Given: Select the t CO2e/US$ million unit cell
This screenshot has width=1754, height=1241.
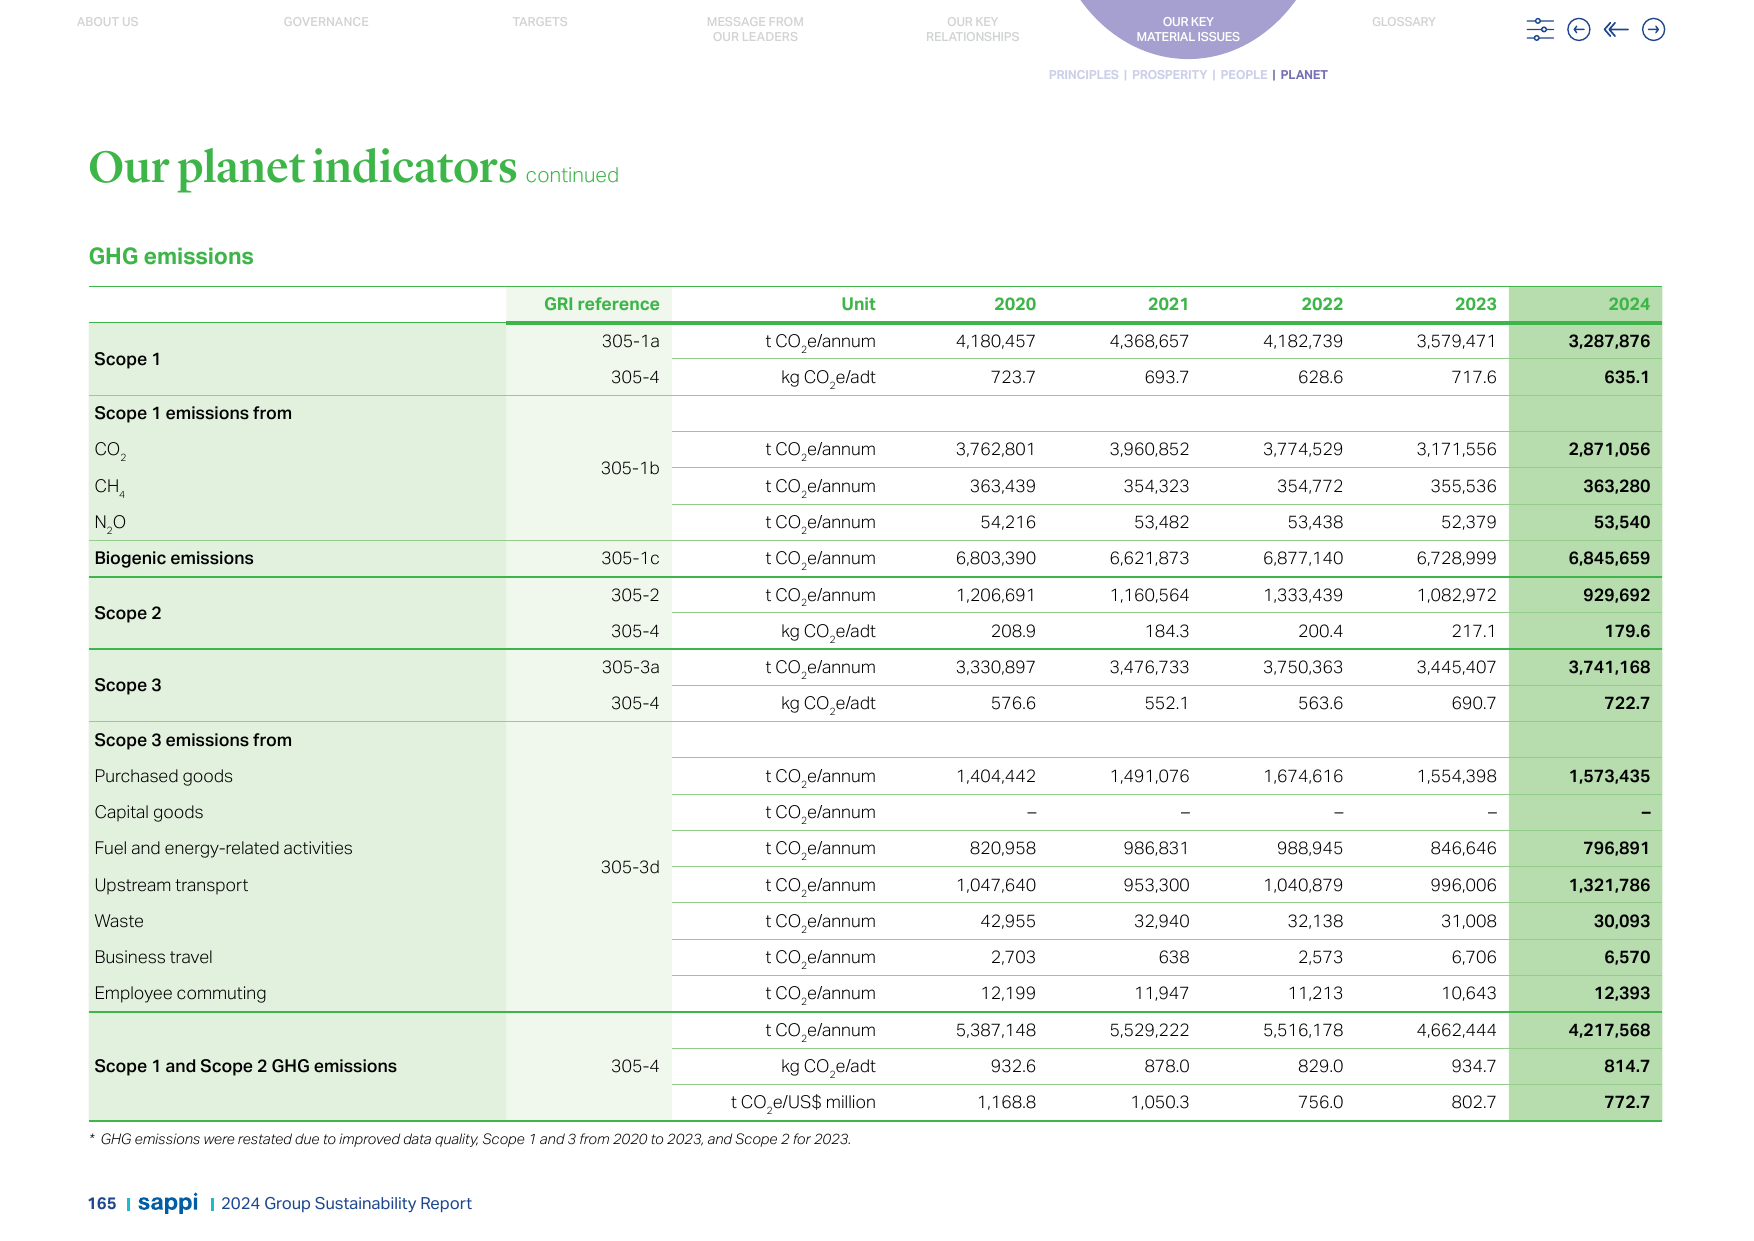Looking at the screenshot, I should point(803,1102).
